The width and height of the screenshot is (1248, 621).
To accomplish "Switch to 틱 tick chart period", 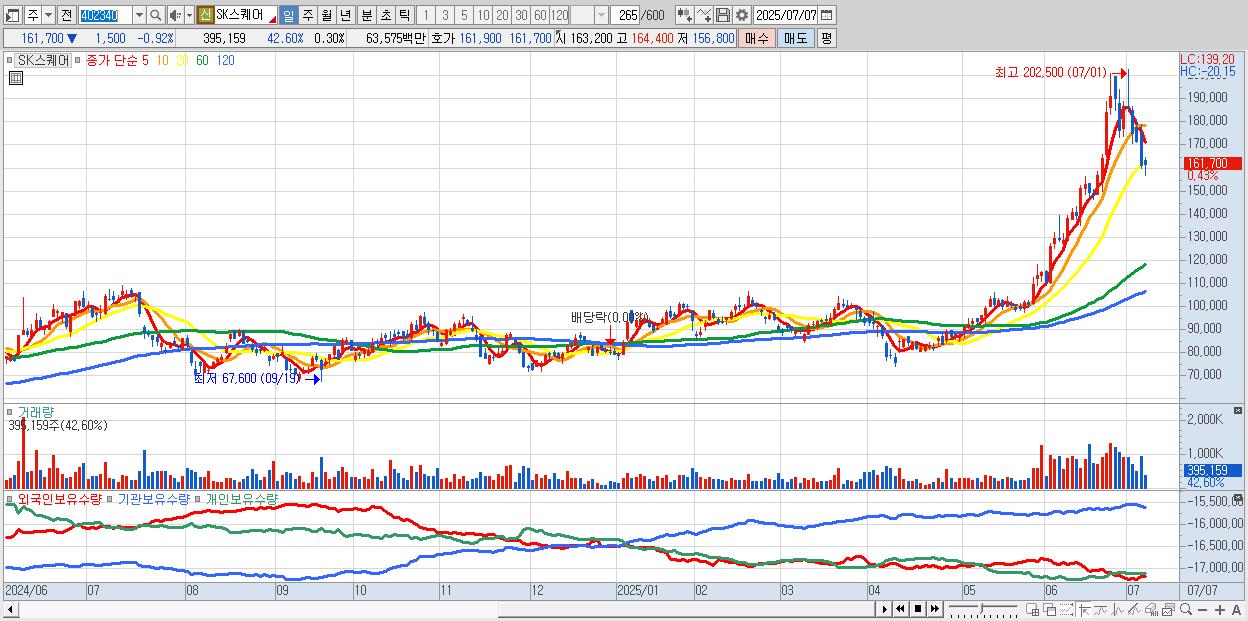I will click(404, 15).
